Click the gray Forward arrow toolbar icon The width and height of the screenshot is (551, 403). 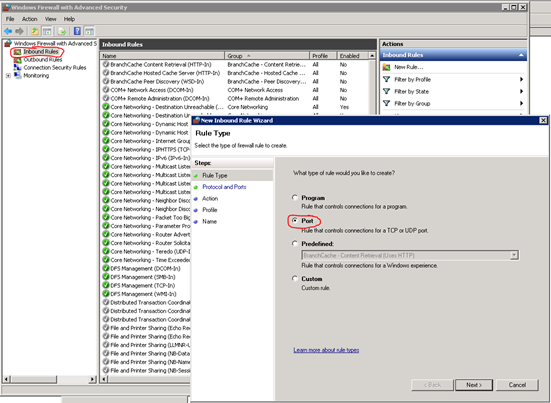tap(19, 31)
